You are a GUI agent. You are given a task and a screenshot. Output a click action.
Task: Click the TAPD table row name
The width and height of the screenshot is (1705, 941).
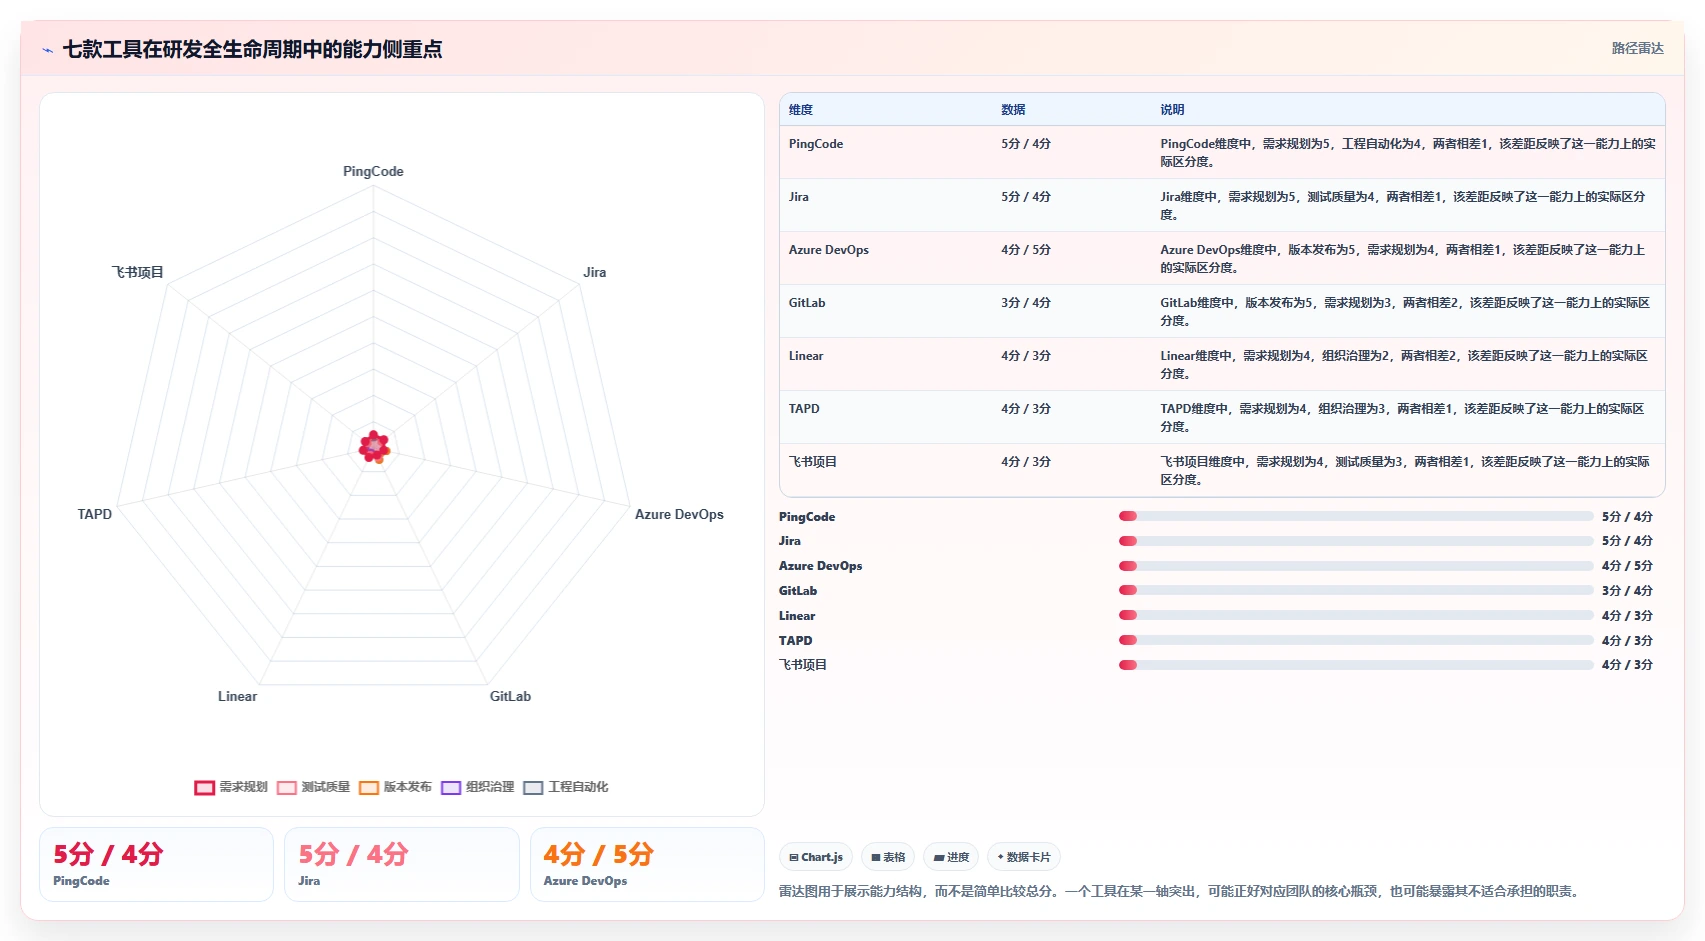pyautogui.click(x=804, y=409)
